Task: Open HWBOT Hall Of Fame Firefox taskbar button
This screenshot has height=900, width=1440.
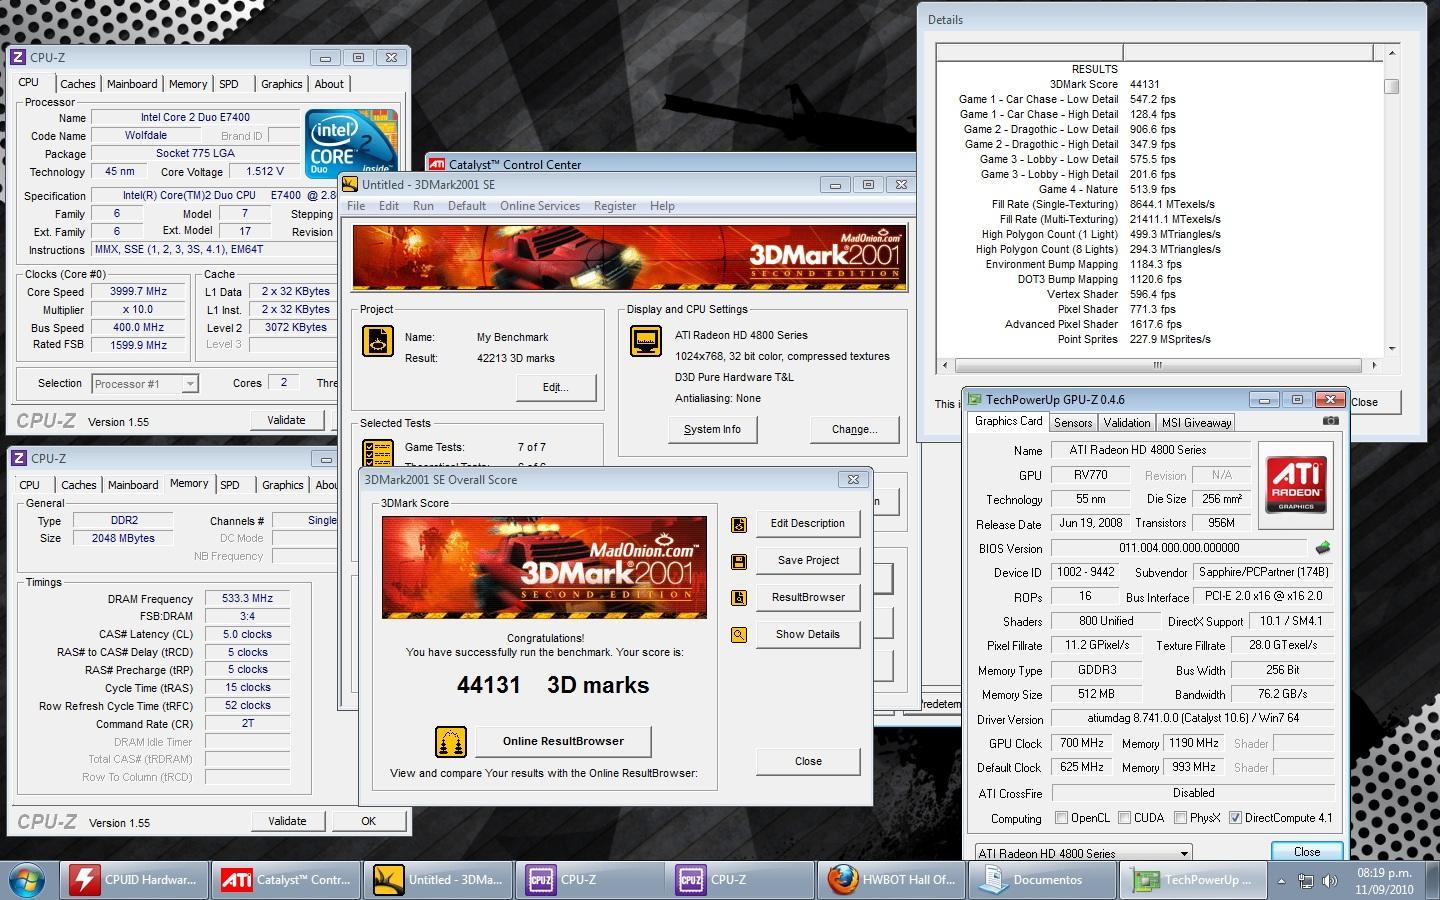Action: (x=891, y=880)
